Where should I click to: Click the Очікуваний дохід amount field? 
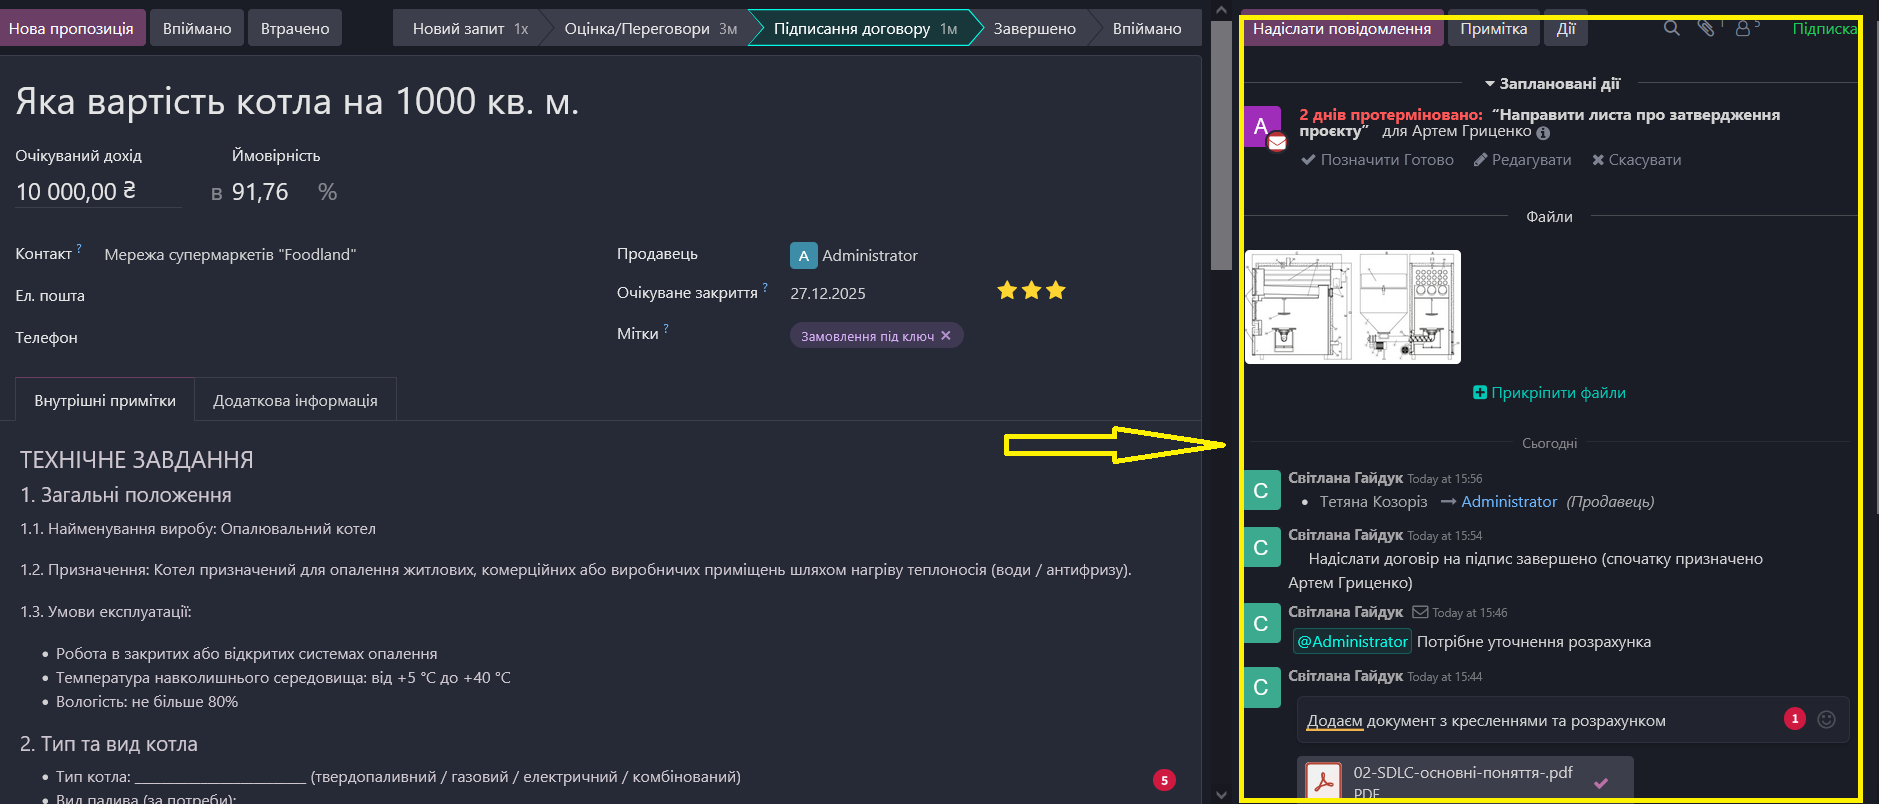(97, 192)
